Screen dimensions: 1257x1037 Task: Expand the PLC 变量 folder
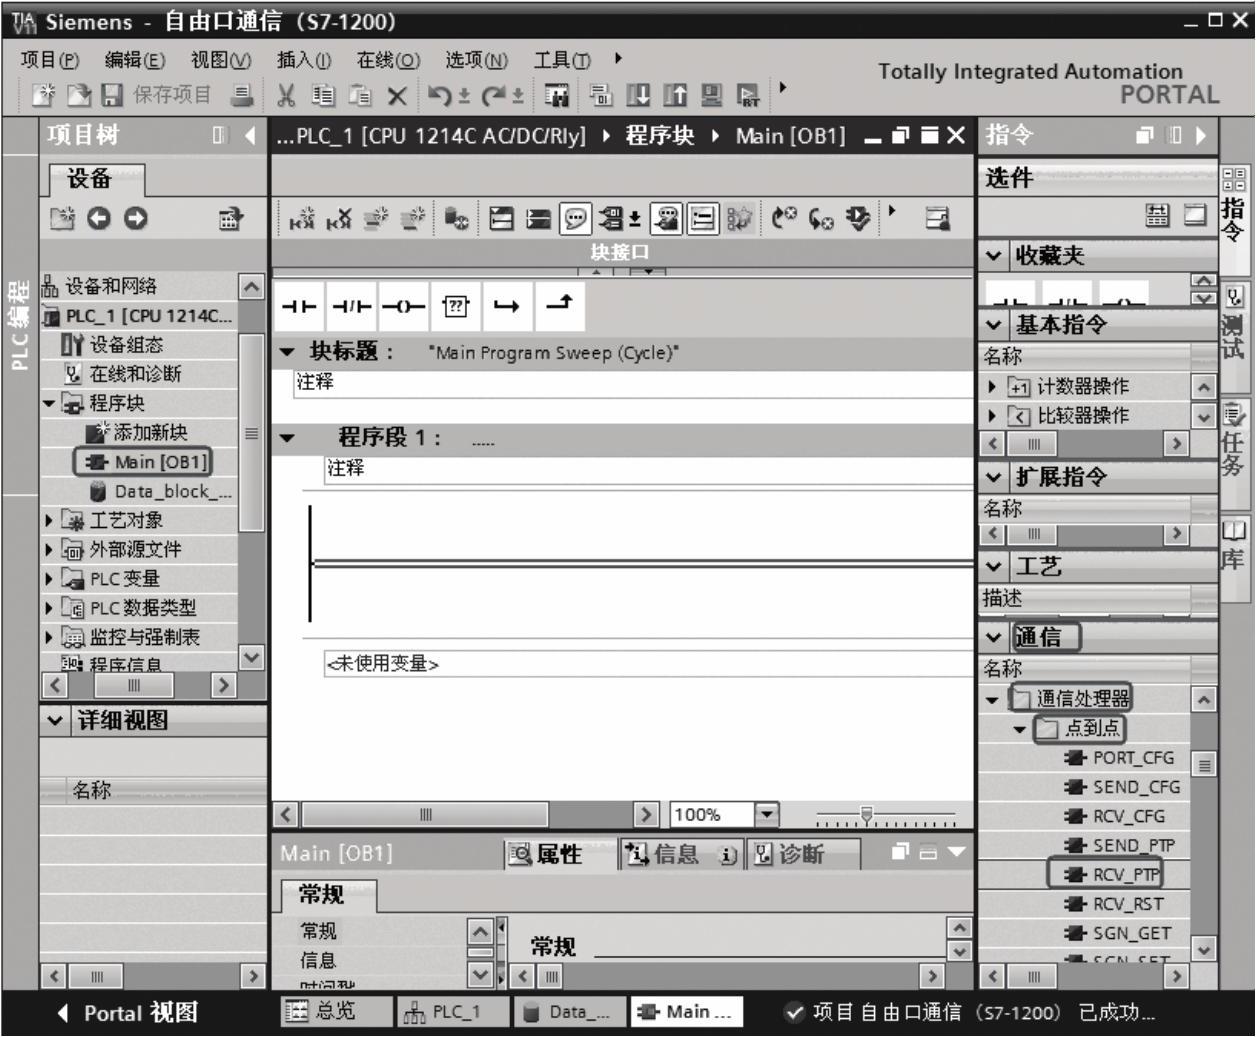50,578
